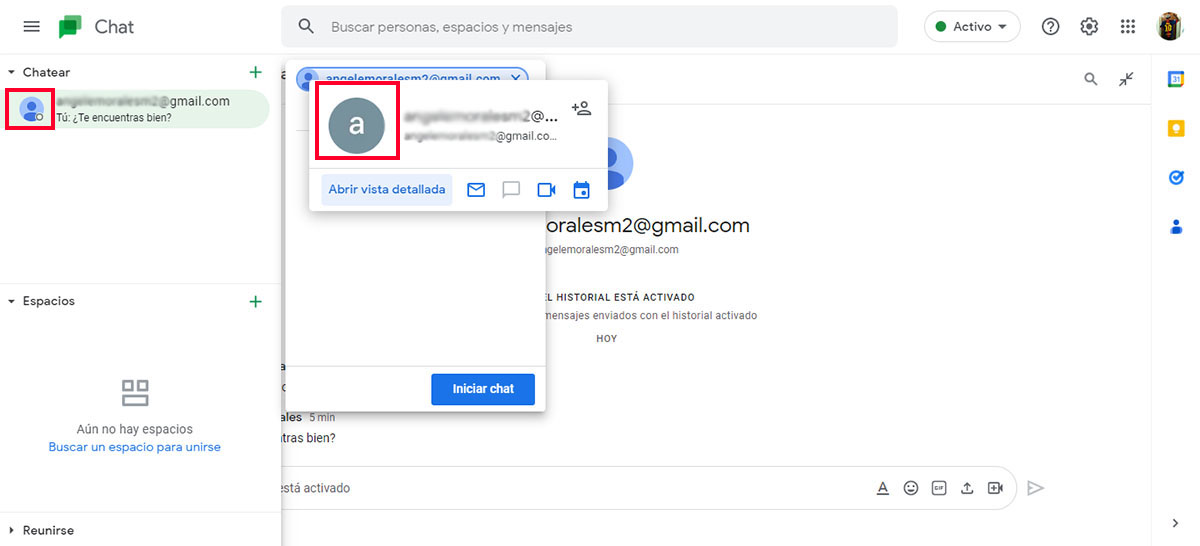Click Buscar un espacio para unirse link

tap(135, 447)
